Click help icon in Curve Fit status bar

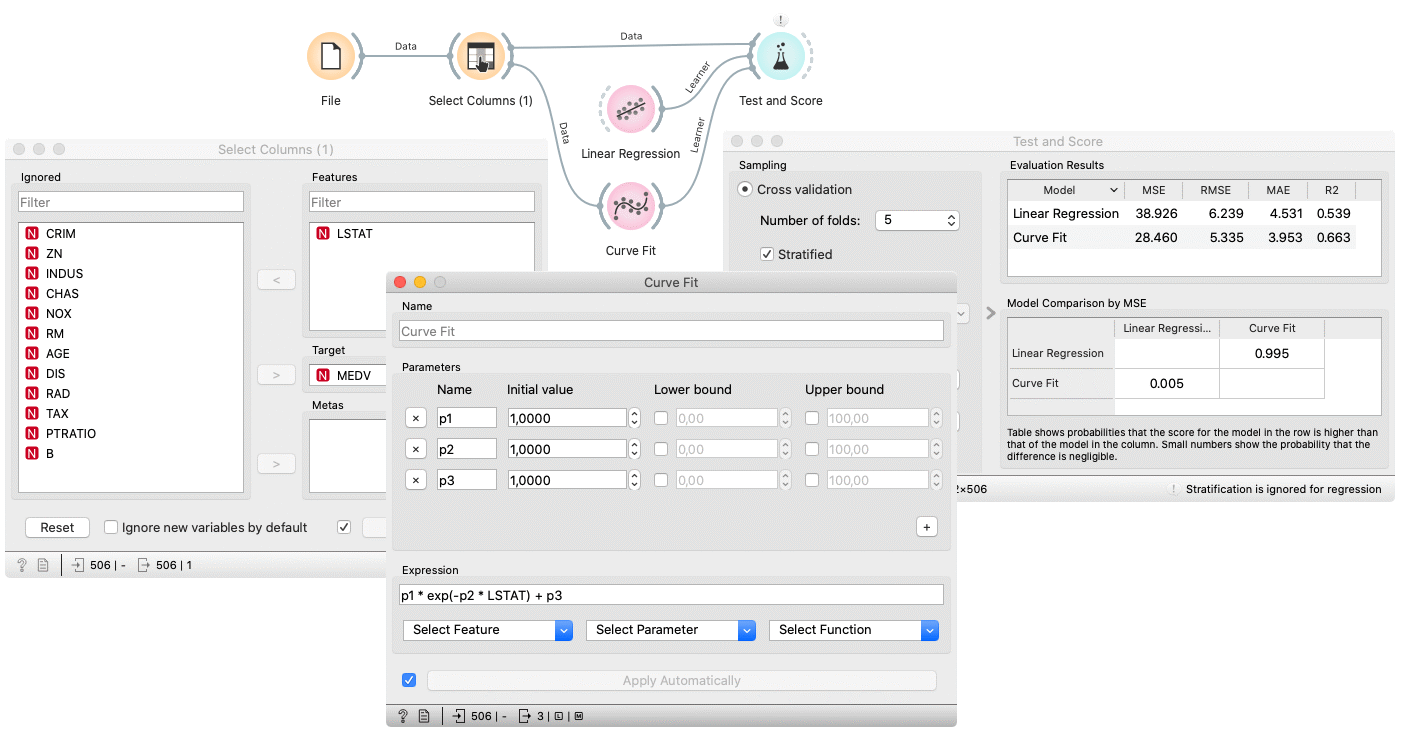coord(403,716)
